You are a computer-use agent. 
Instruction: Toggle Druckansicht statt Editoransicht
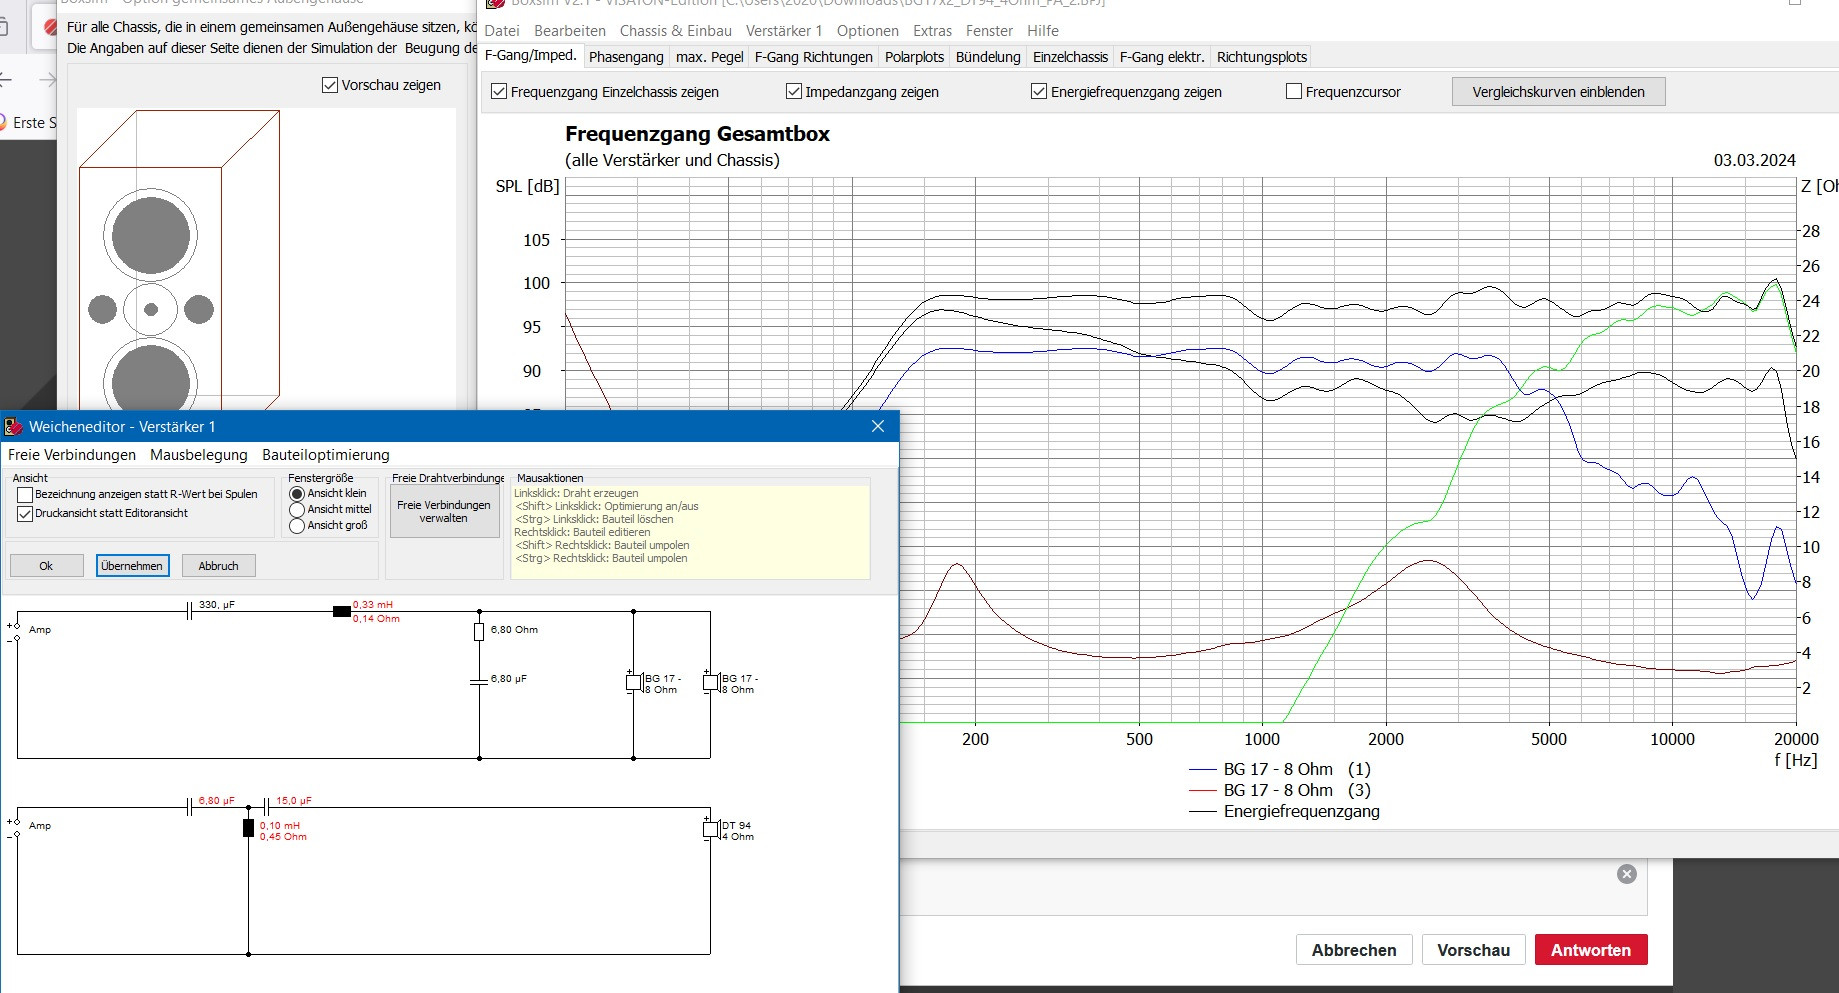[x=26, y=514]
